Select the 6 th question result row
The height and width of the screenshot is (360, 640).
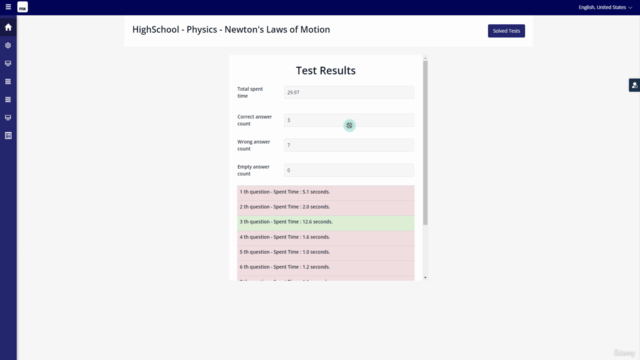(326, 267)
